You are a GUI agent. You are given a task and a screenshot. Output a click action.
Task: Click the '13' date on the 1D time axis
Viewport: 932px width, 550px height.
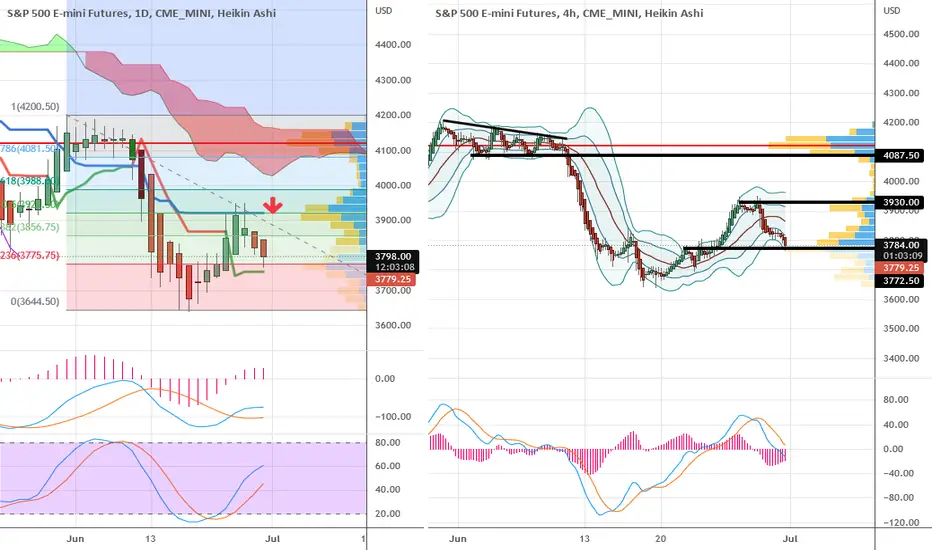[x=150, y=539]
